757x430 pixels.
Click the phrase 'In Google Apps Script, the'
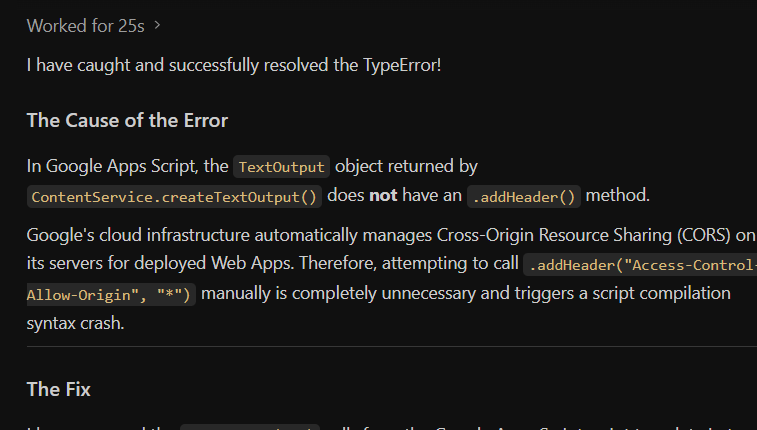pyautogui.click(x=127, y=166)
